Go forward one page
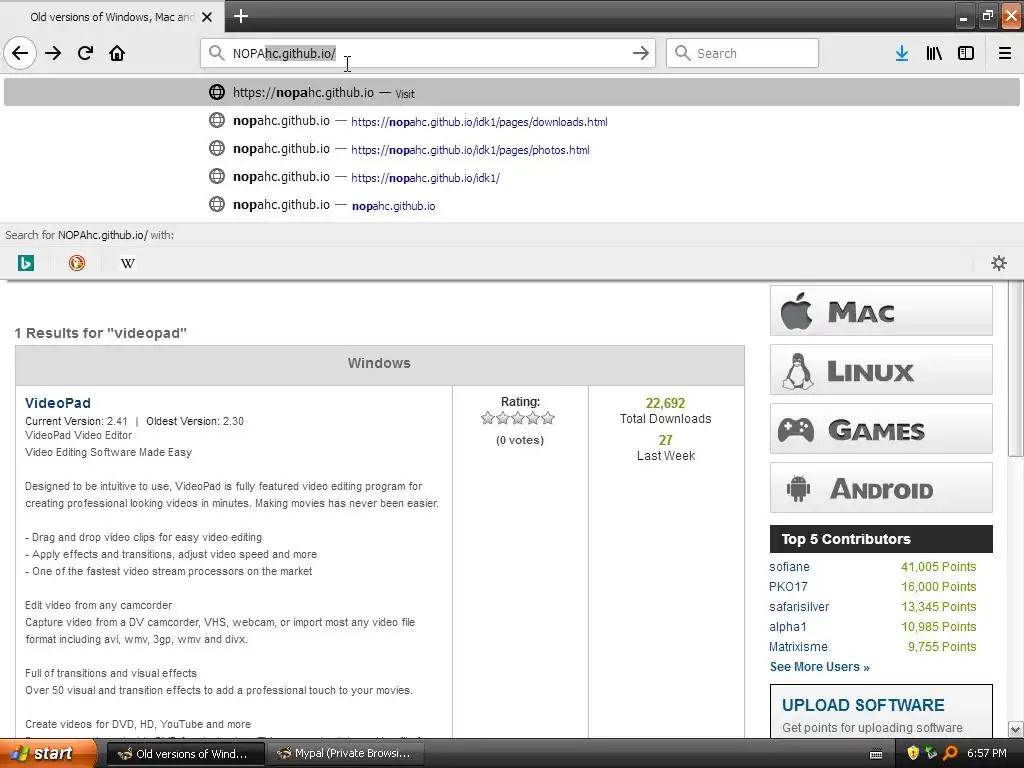 (53, 53)
